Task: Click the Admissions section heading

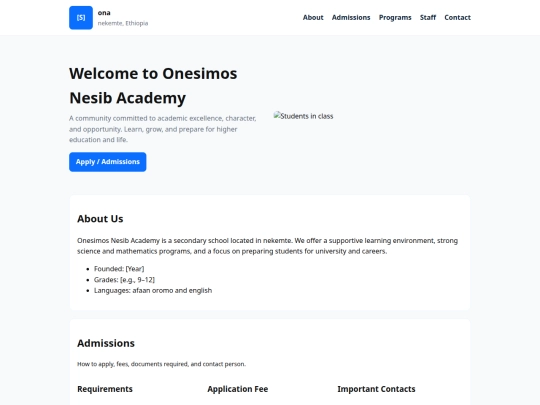Action: [x=106, y=343]
